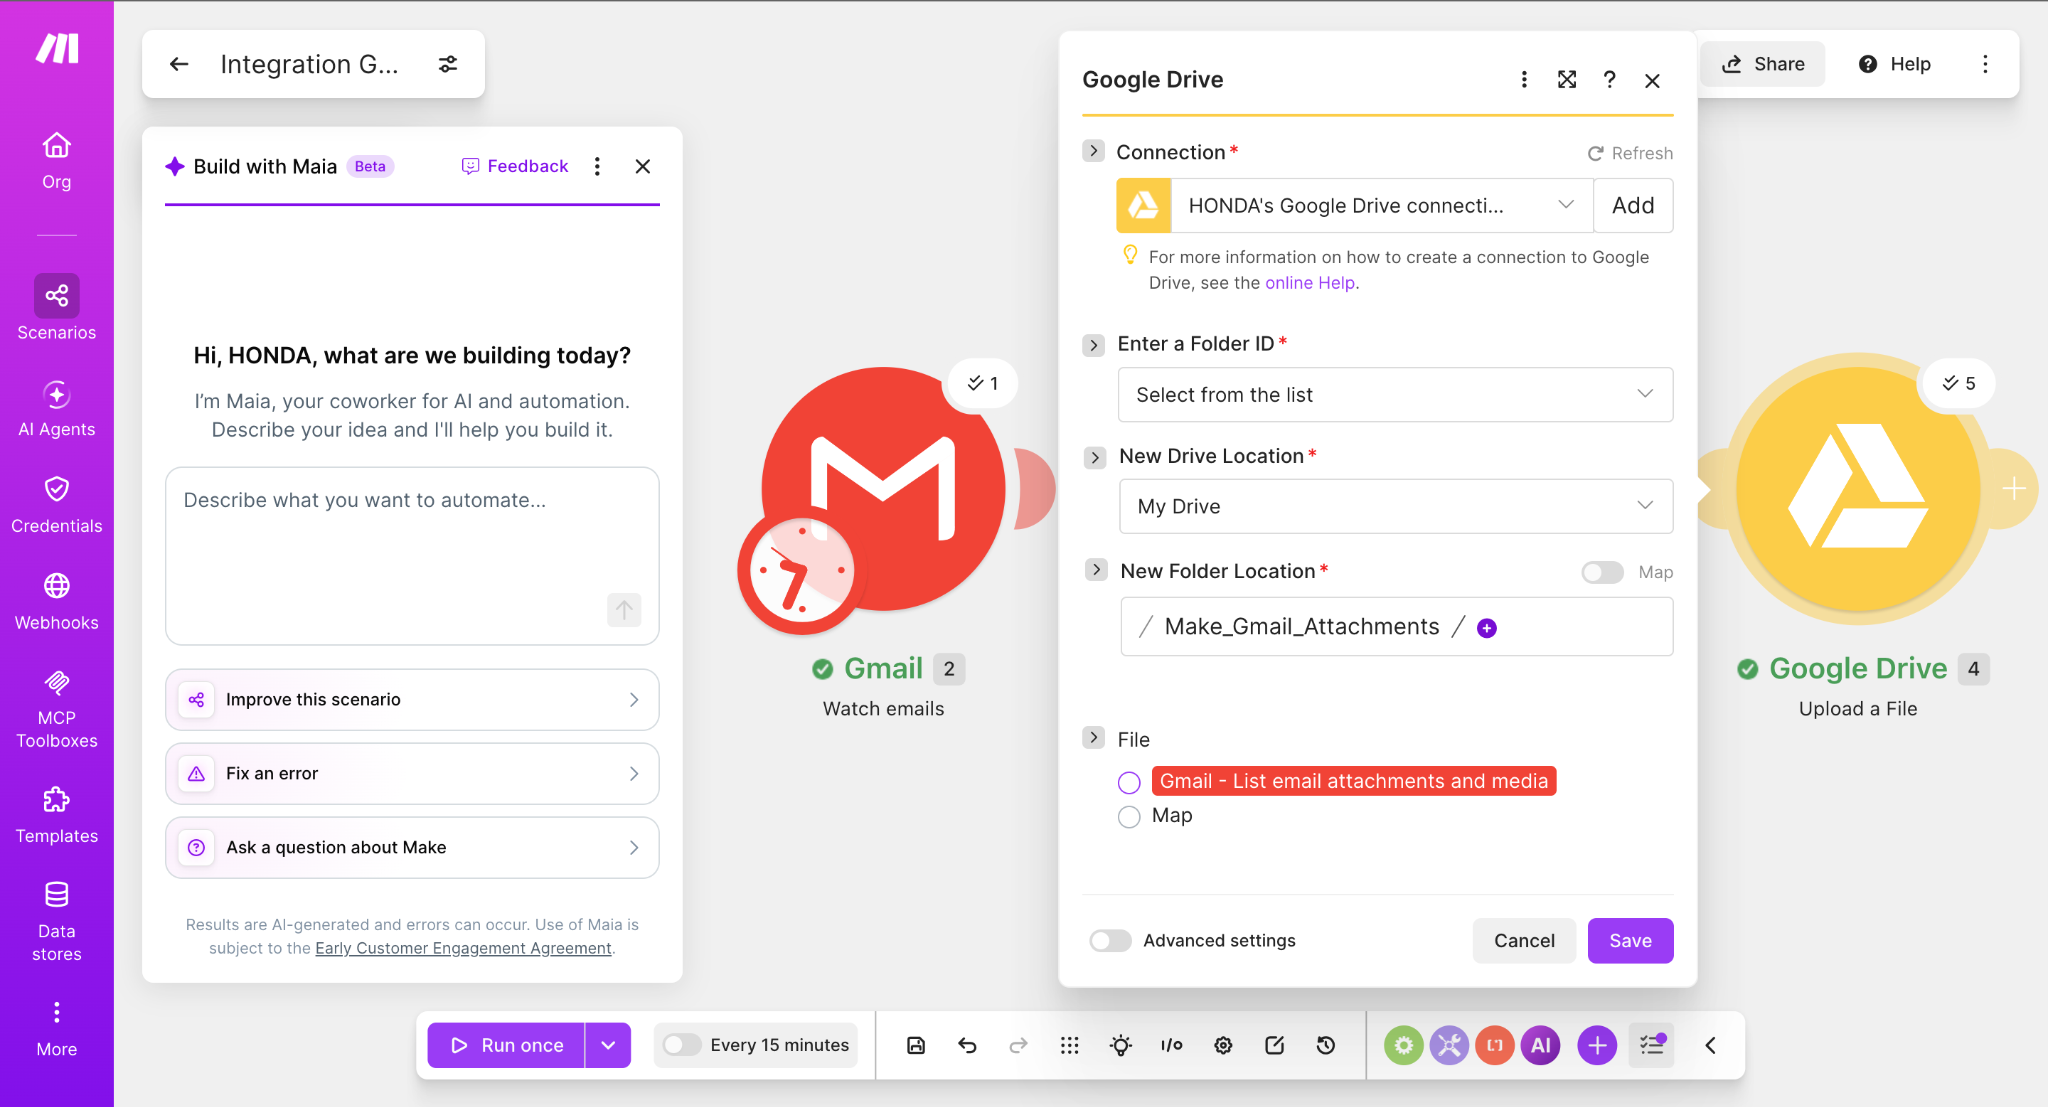
Task: Open Run once dropdown arrow
Action: 608,1045
